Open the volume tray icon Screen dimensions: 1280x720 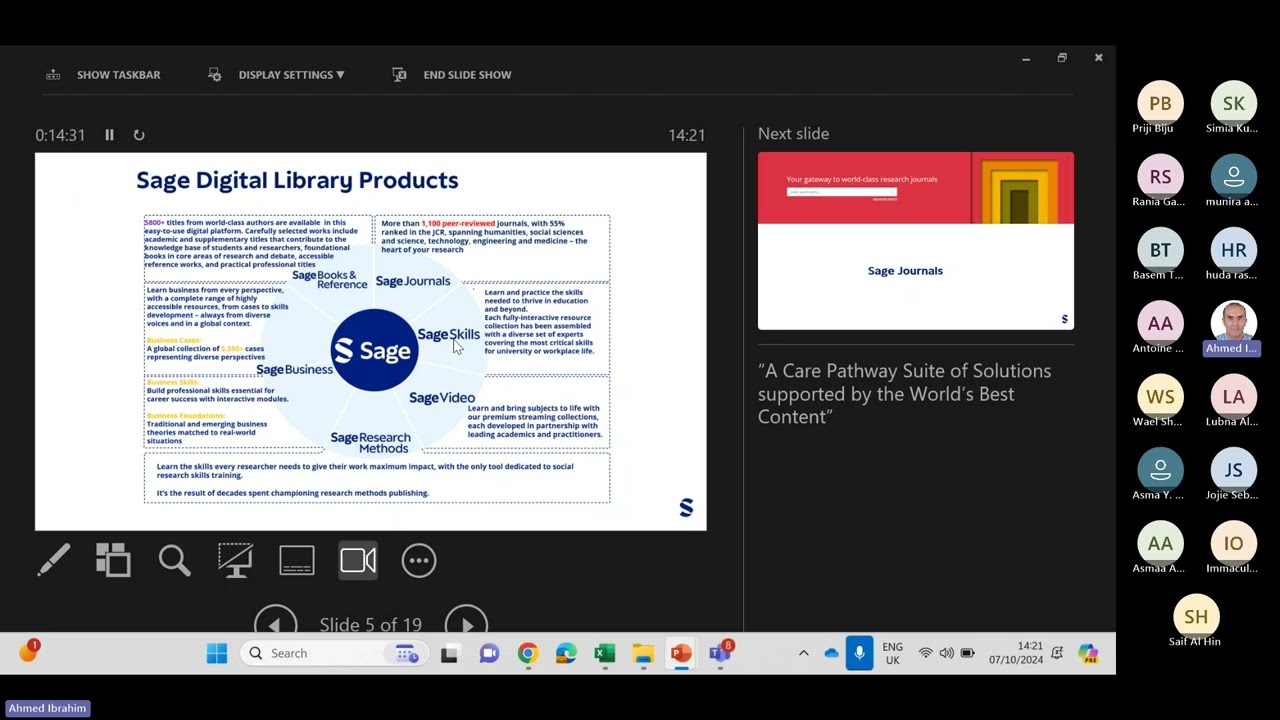click(x=946, y=653)
